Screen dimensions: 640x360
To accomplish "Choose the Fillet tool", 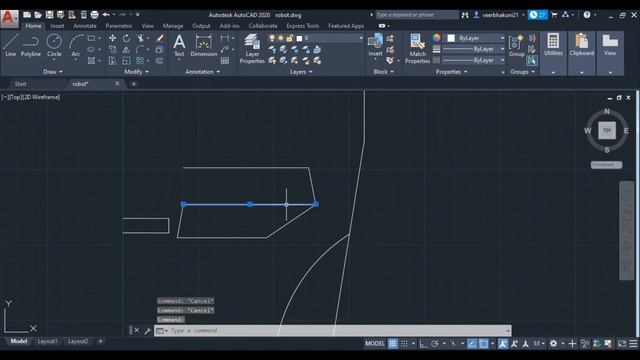I will coord(140,49).
